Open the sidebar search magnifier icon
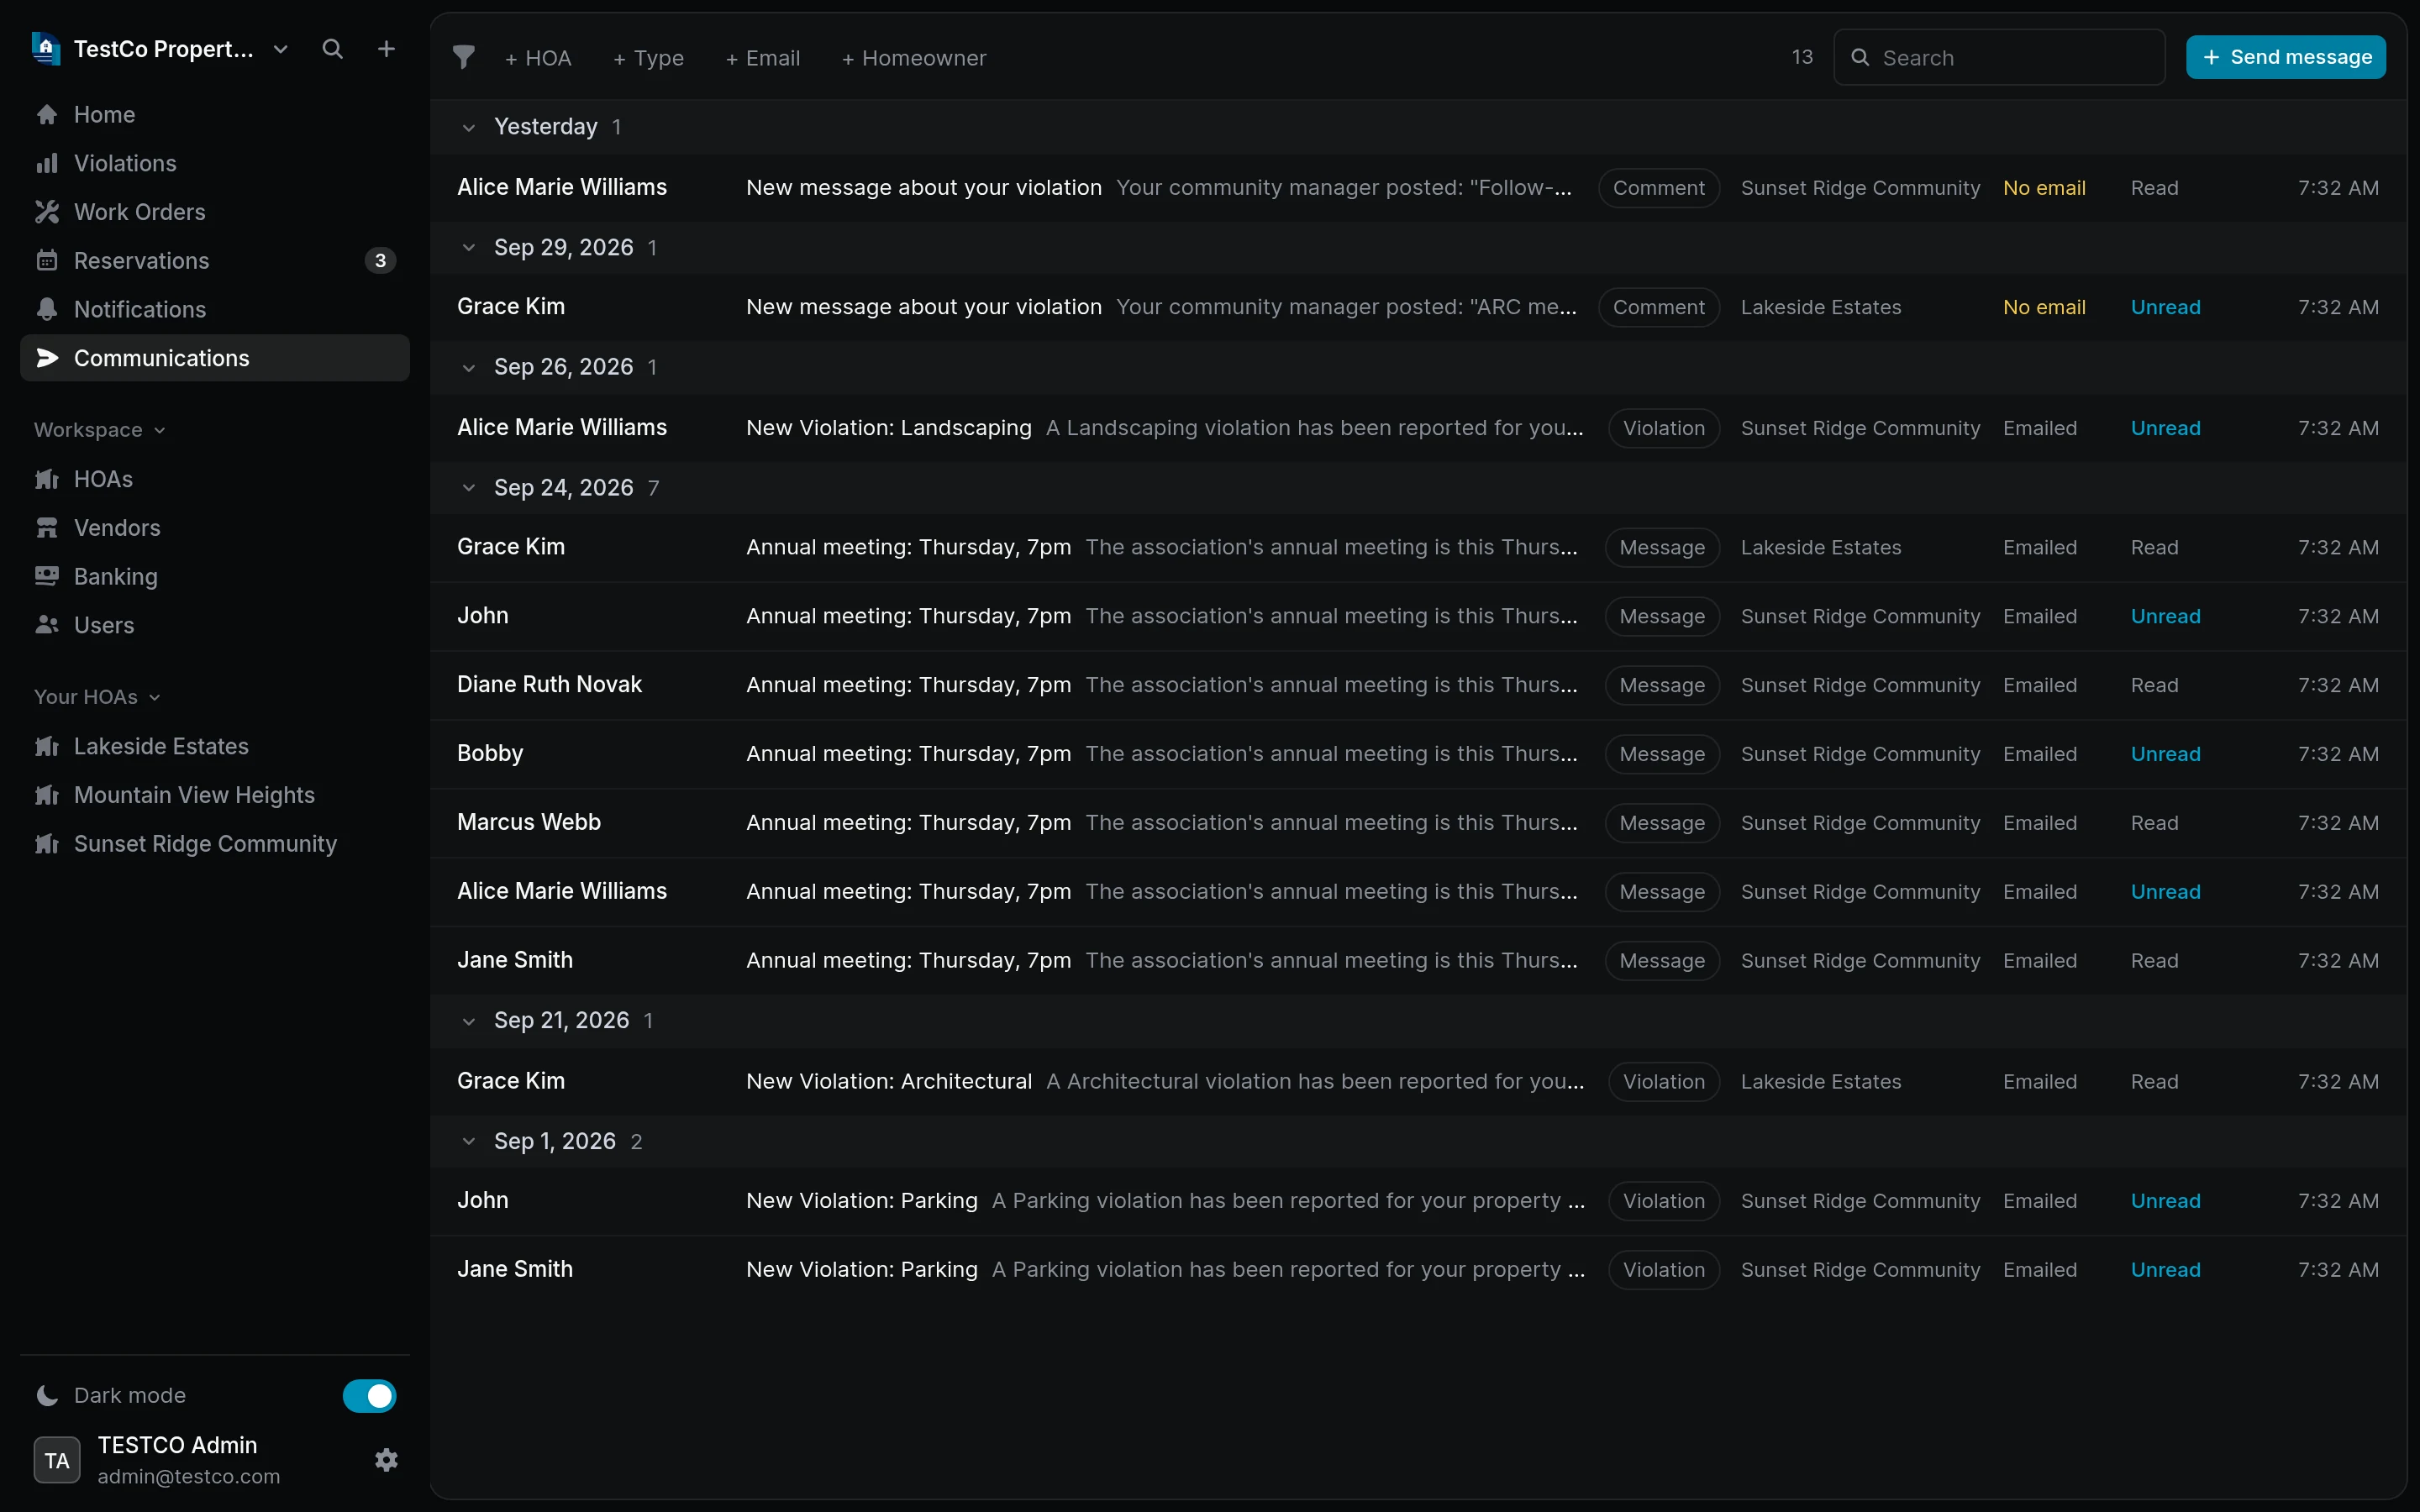The image size is (2420, 1512). pyautogui.click(x=333, y=49)
